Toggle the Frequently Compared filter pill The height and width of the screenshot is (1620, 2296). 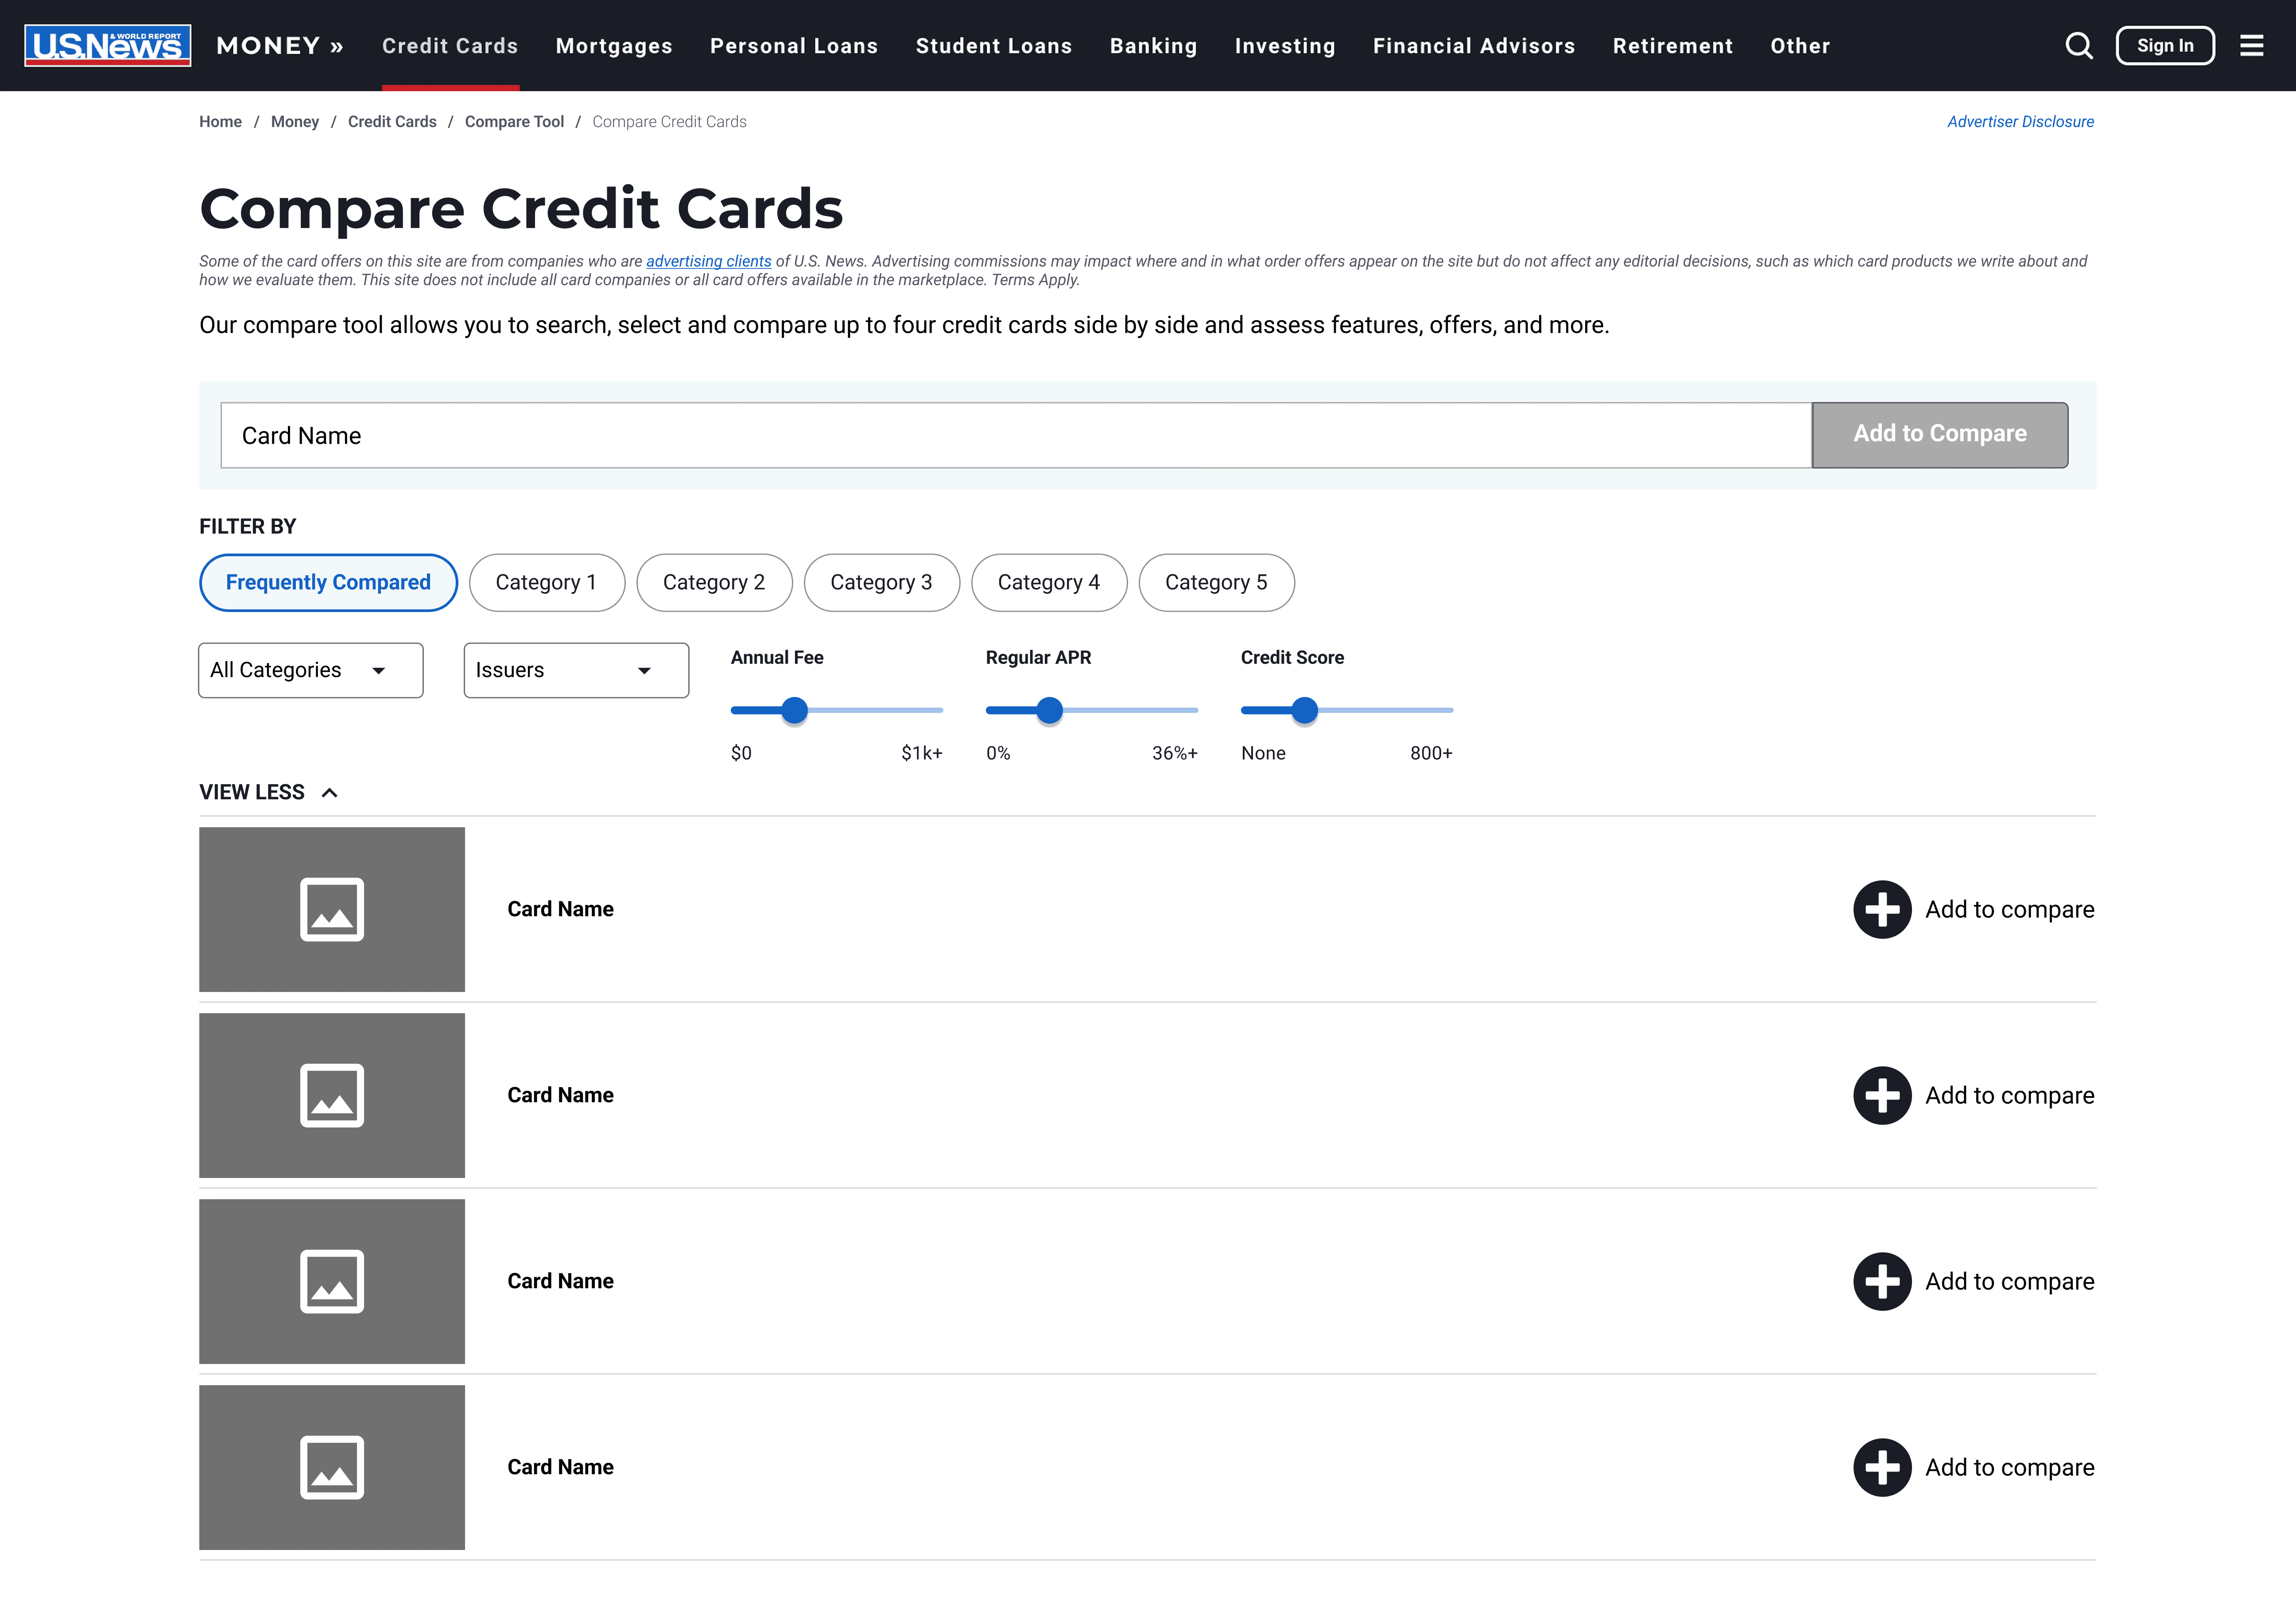pyautogui.click(x=328, y=582)
